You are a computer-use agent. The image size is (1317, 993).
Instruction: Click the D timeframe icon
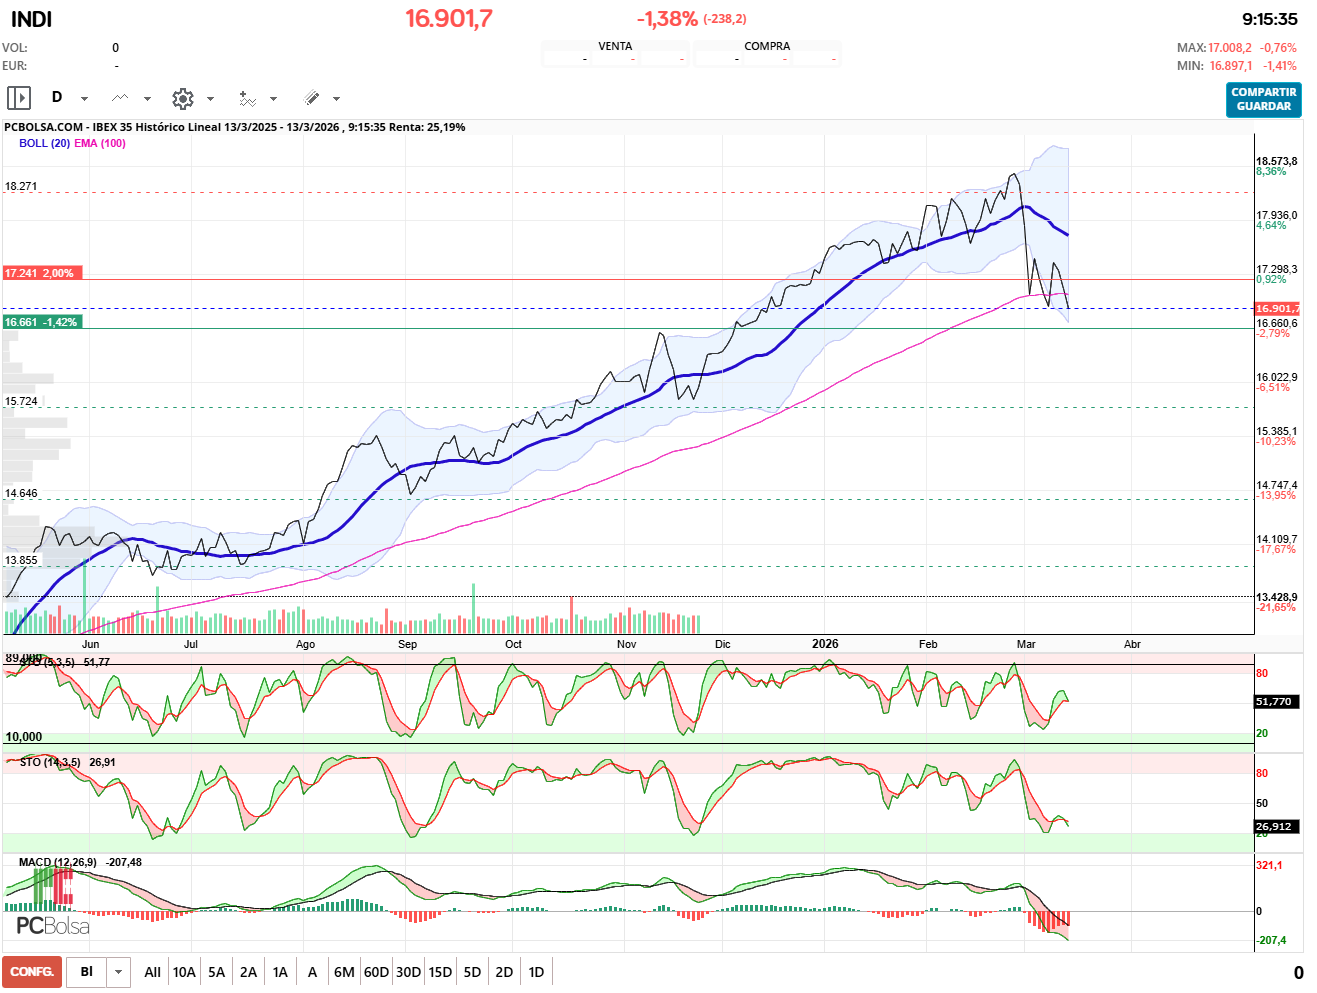[57, 97]
